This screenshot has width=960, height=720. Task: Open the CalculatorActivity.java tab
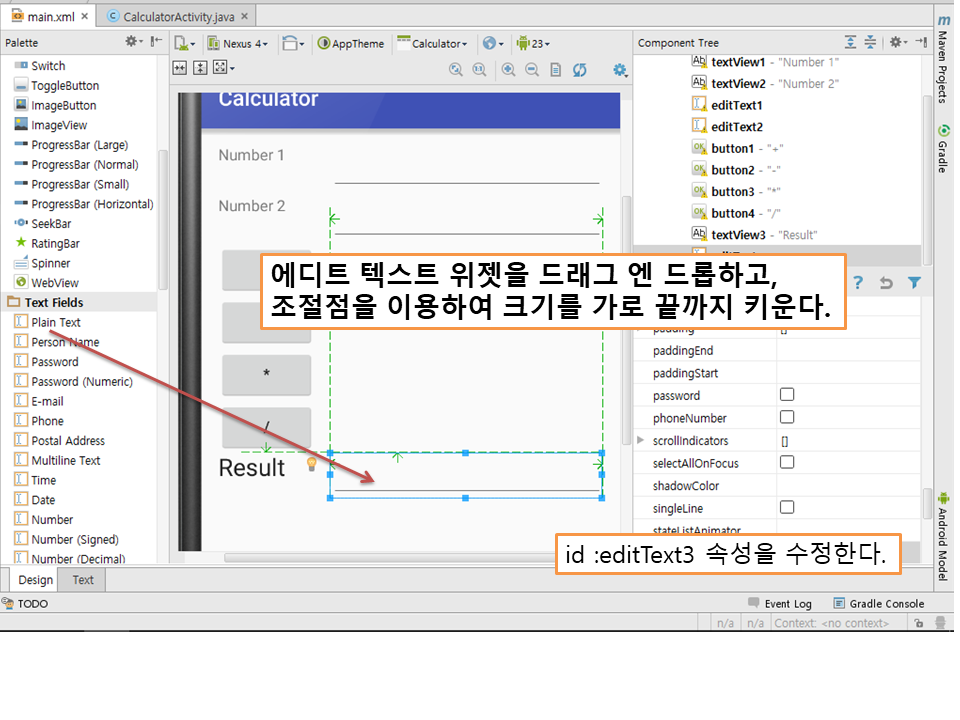coord(176,17)
